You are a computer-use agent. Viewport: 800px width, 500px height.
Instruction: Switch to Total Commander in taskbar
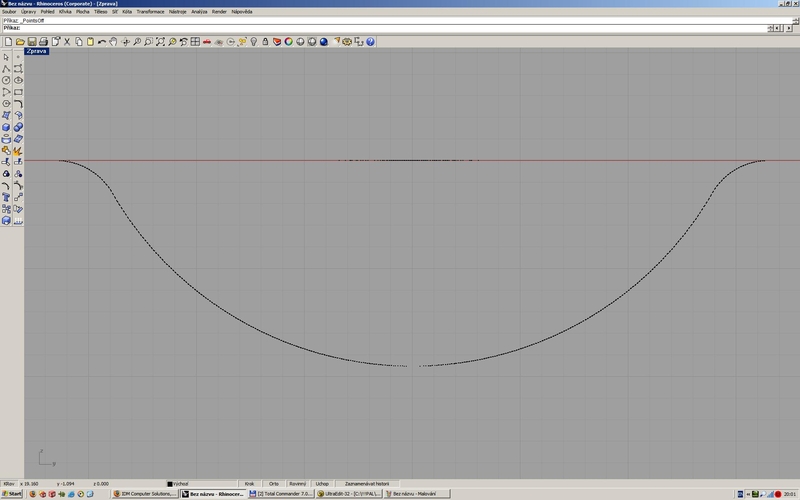[x=283, y=494]
